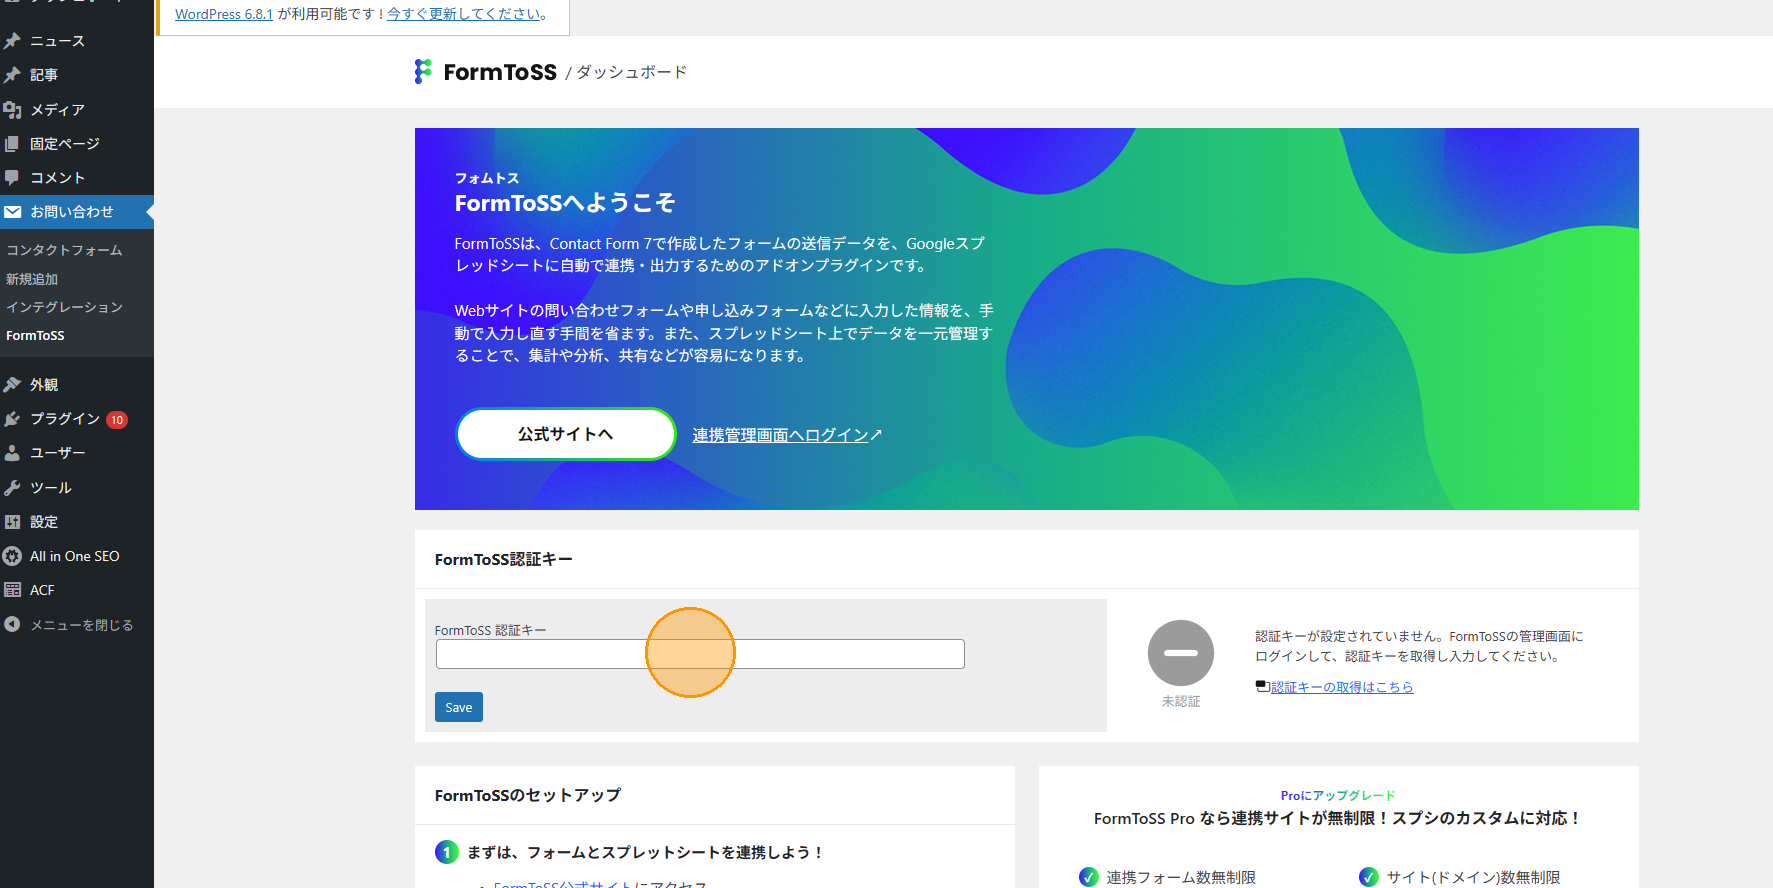Click the 公式サイトへ button
The height and width of the screenshot is (888, 1773).
pos(566,434)
